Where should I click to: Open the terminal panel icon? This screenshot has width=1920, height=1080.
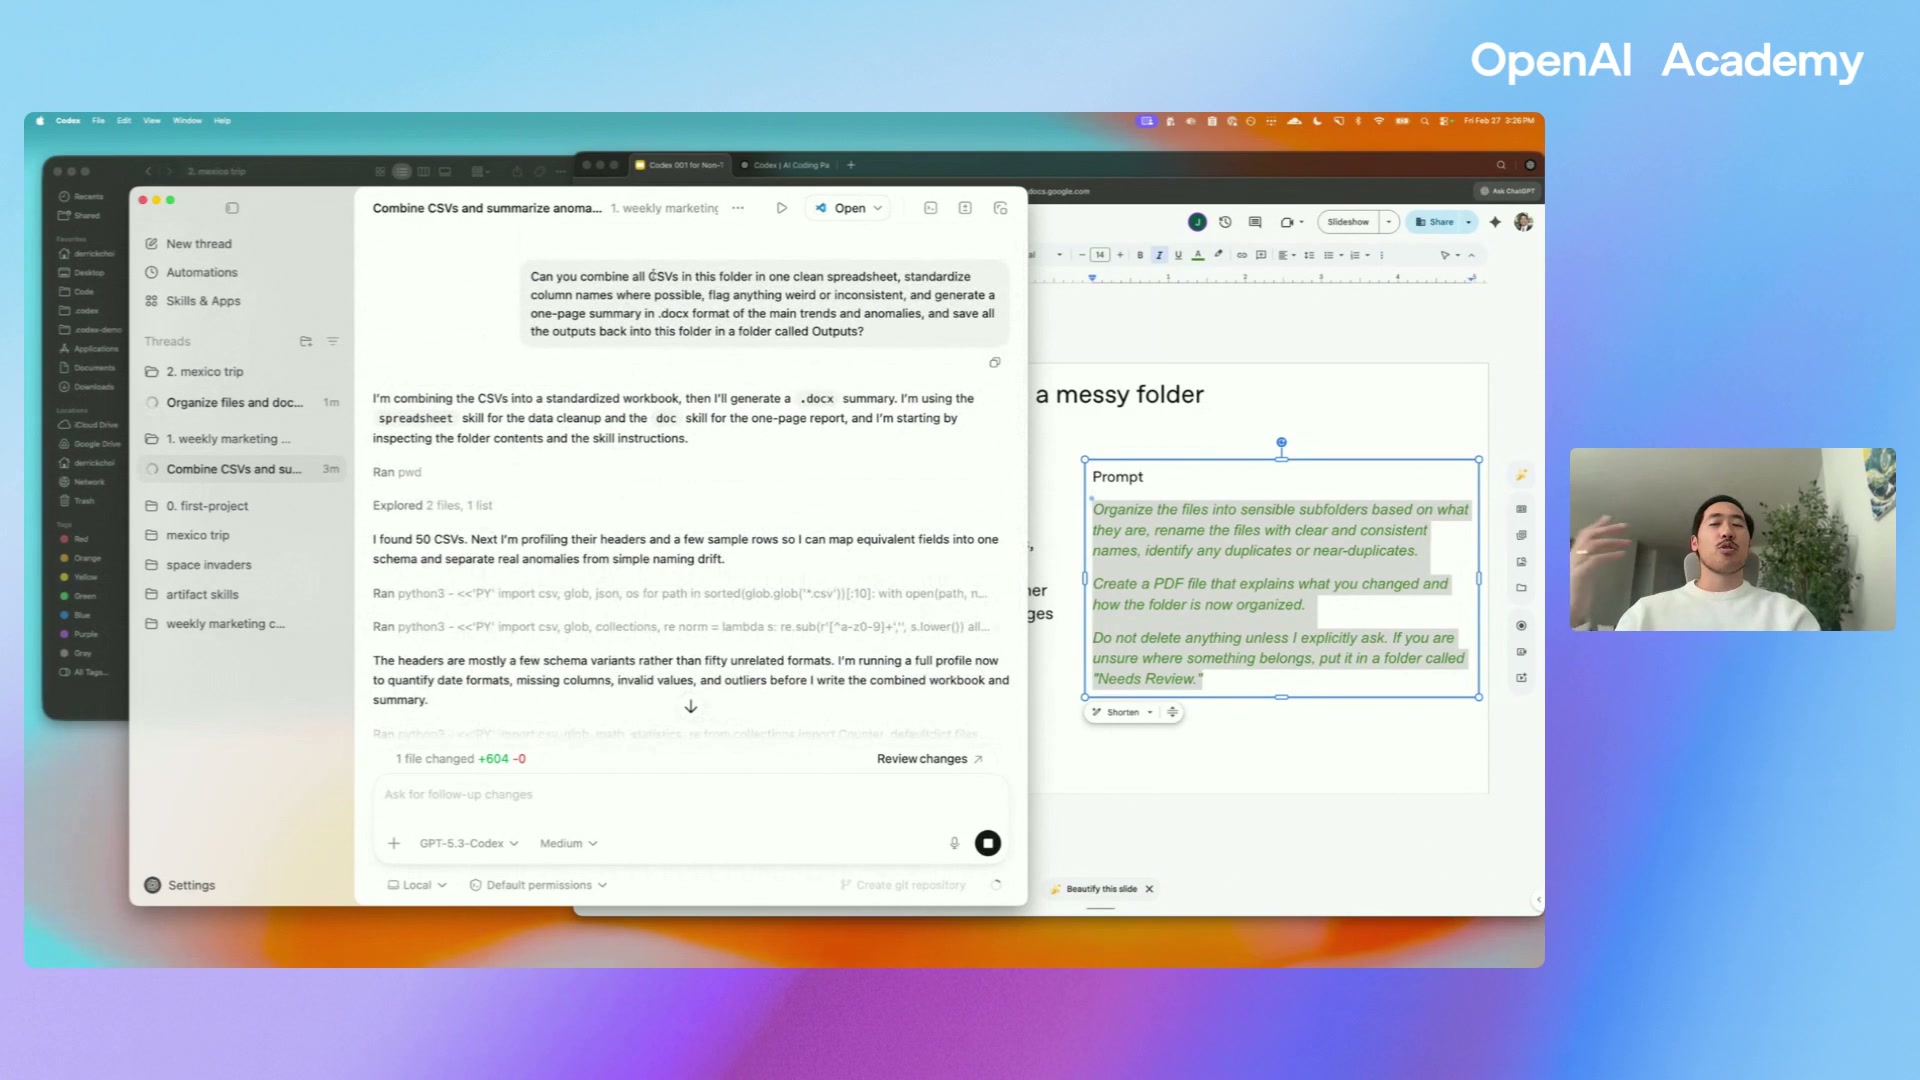(x=930, y=208)
